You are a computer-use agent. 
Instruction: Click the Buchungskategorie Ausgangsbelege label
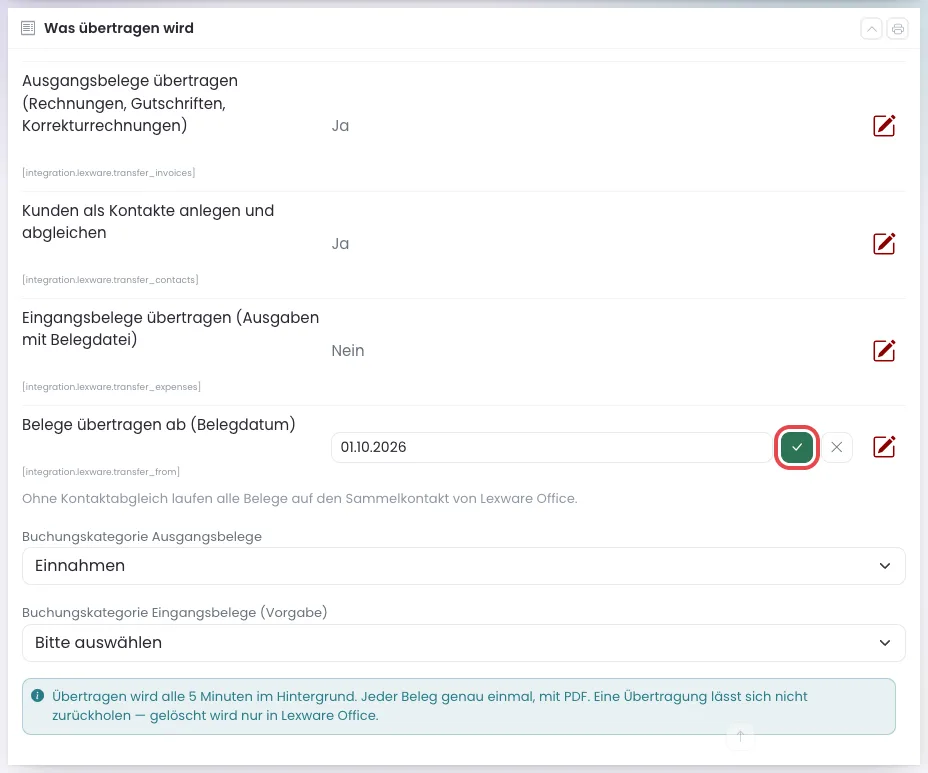pos(142,536)
